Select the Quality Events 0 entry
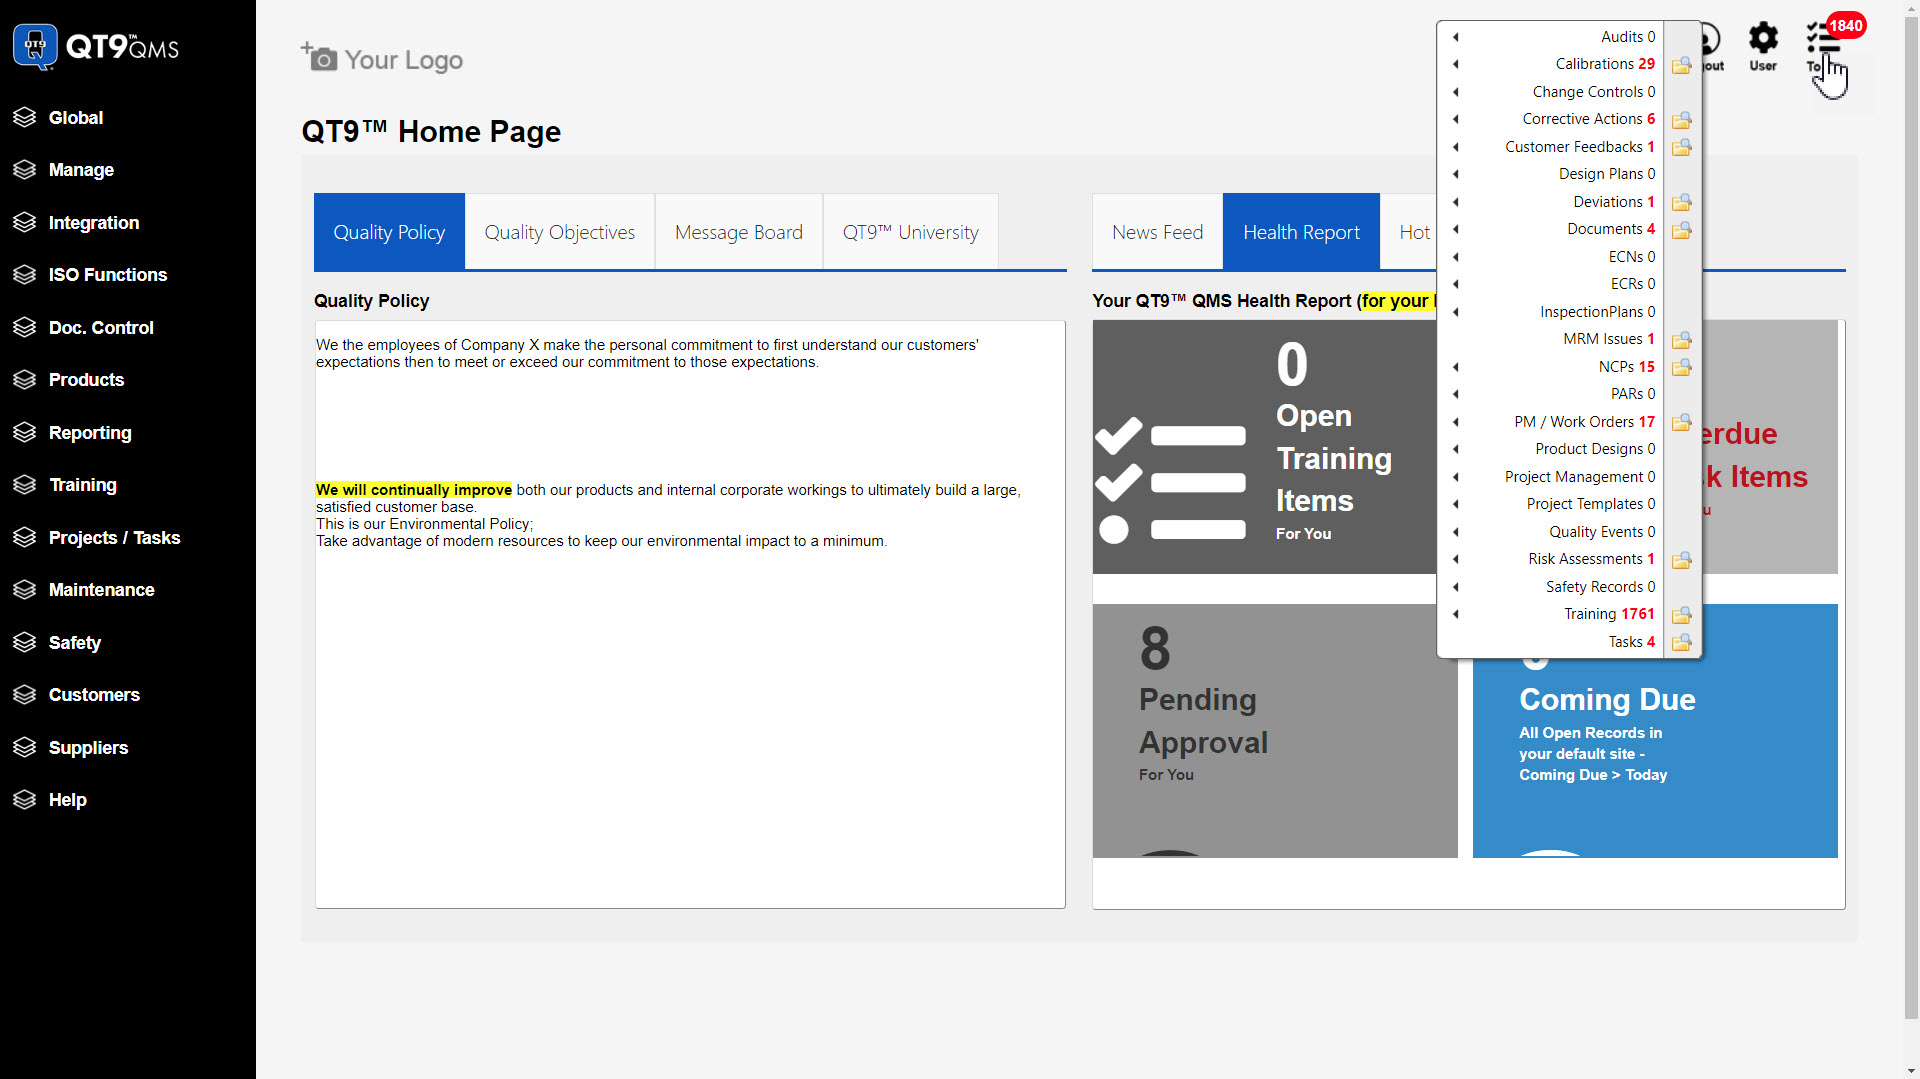The width and height of the screenshot is (1920, 1079). [x=1602, y=532]
